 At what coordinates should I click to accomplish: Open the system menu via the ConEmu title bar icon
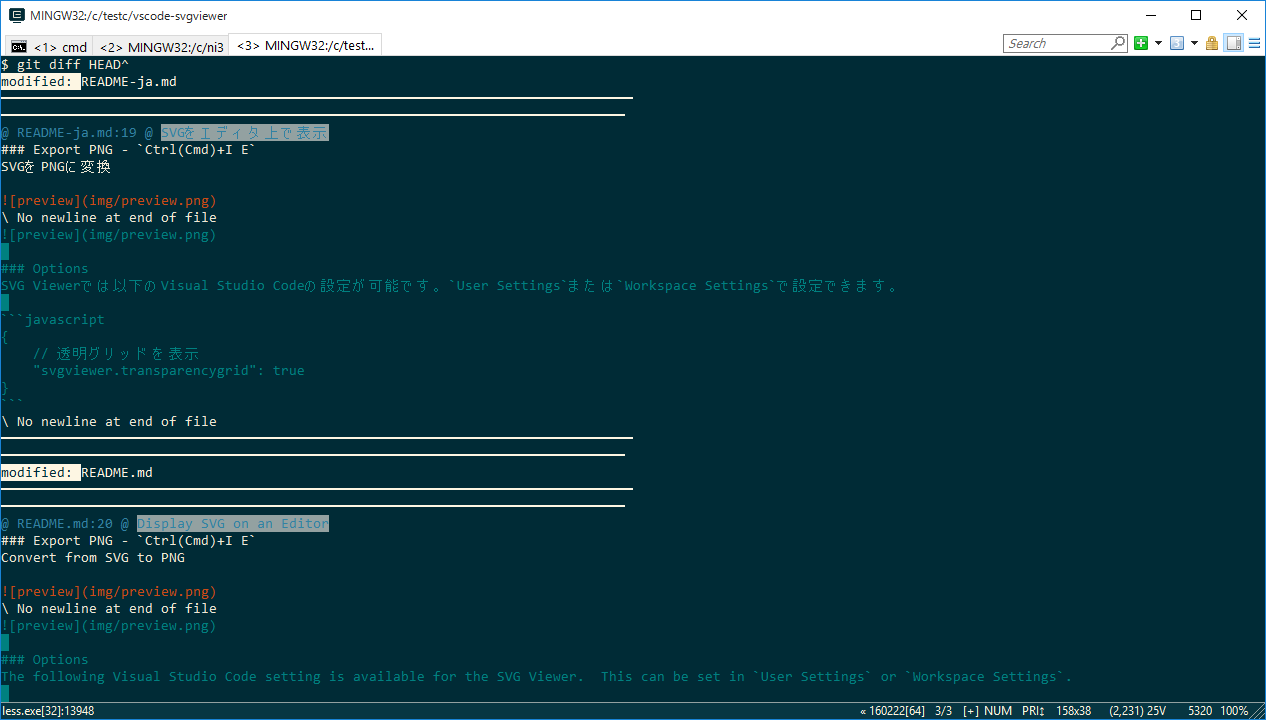pyautogui.click(x=15, y=15)
